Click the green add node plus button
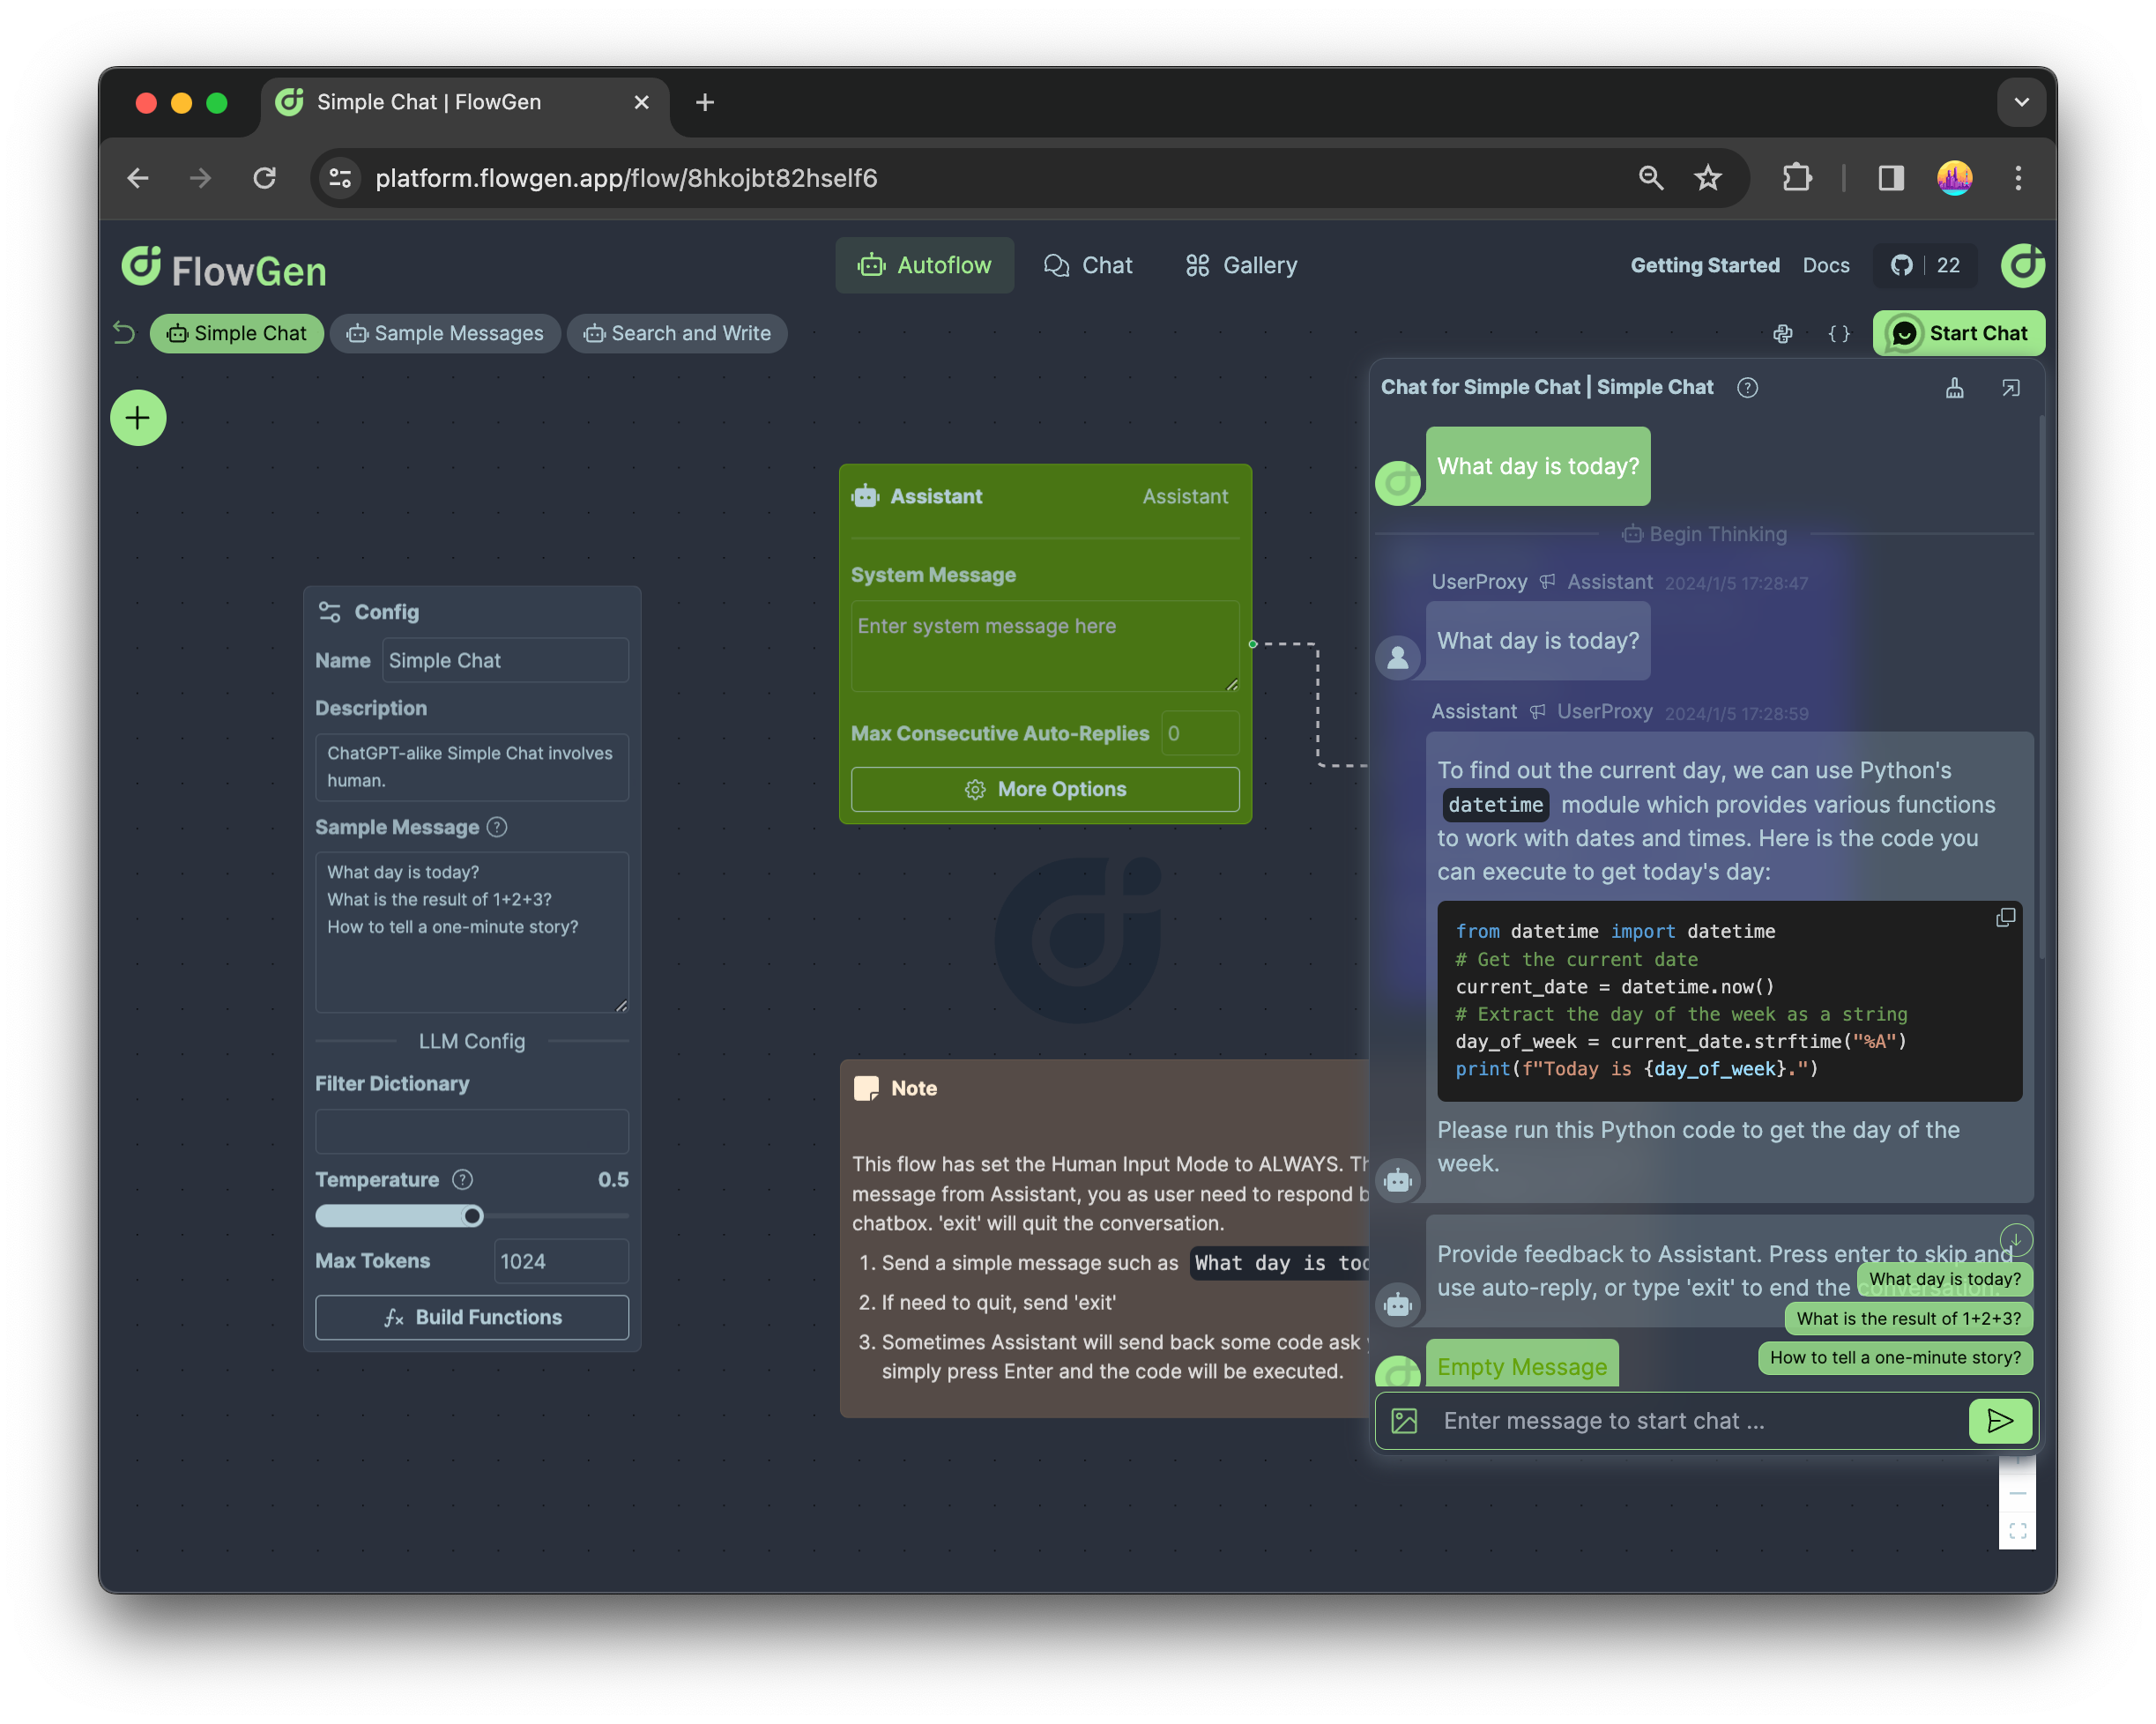2156x1724 pixels. 138,417
